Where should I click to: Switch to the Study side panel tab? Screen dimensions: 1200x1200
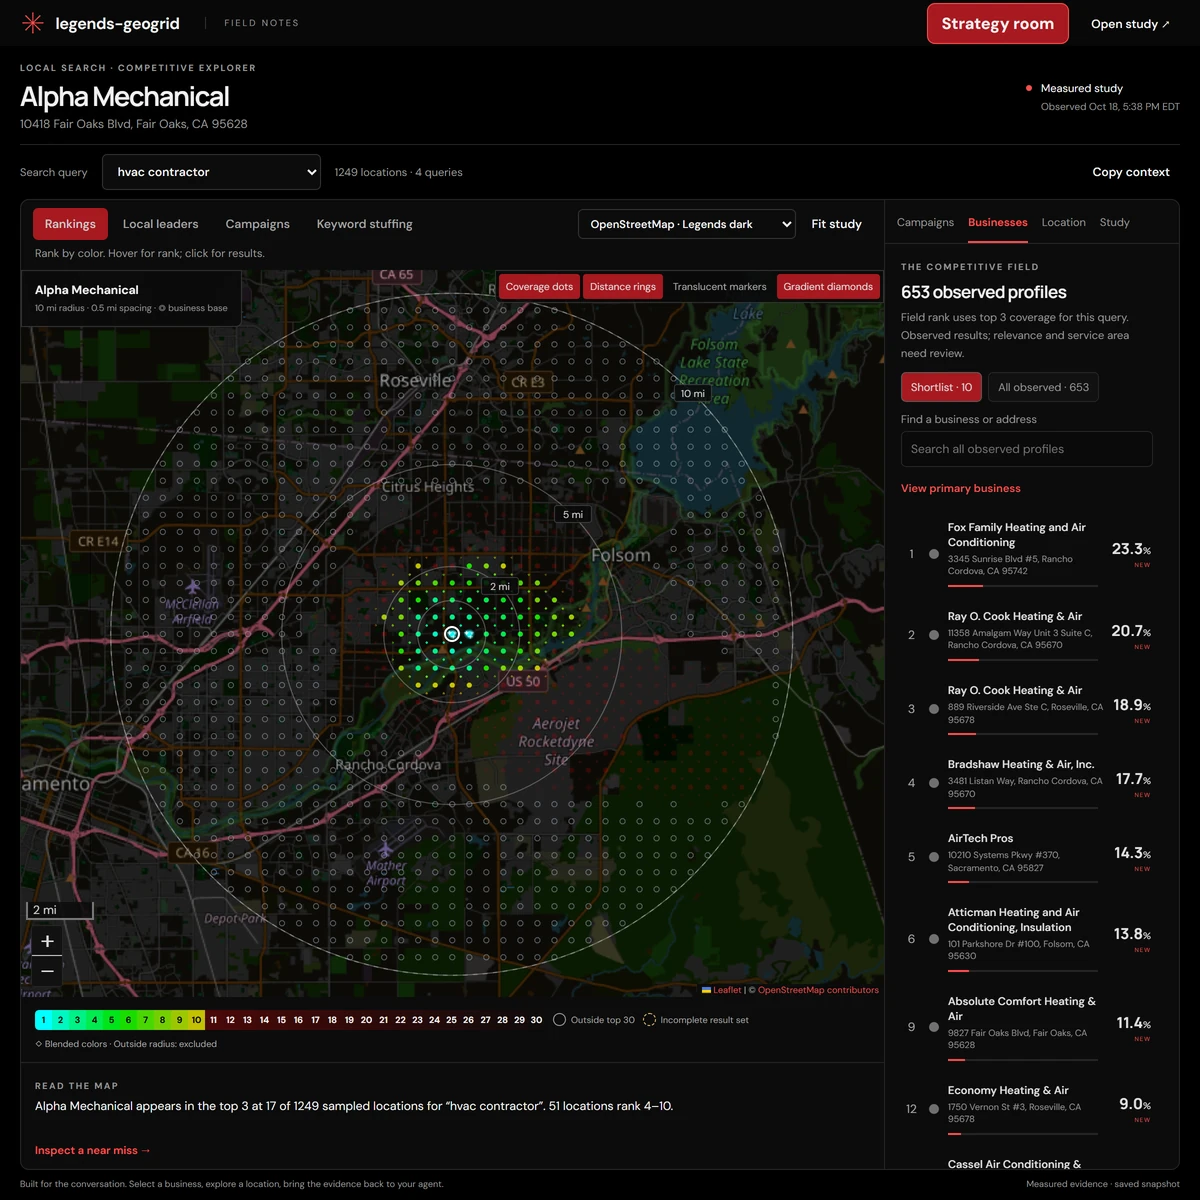[x=1114, y=222]
